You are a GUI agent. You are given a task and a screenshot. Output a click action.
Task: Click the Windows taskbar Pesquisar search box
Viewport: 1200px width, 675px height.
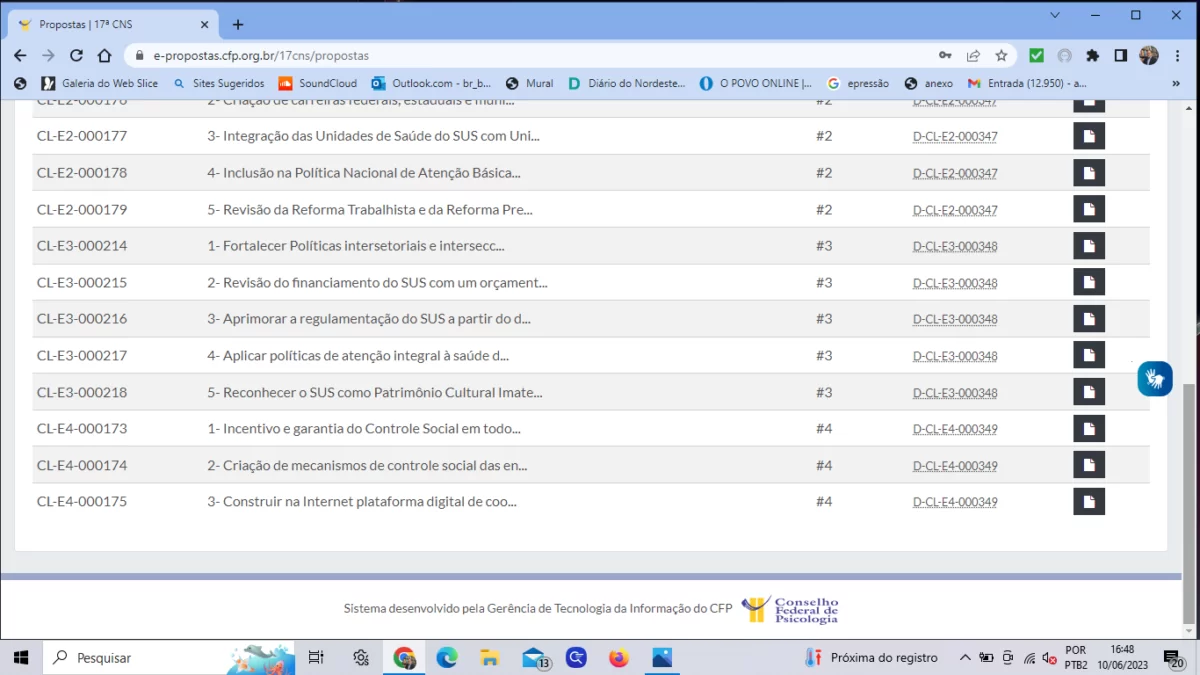[150, 657]
